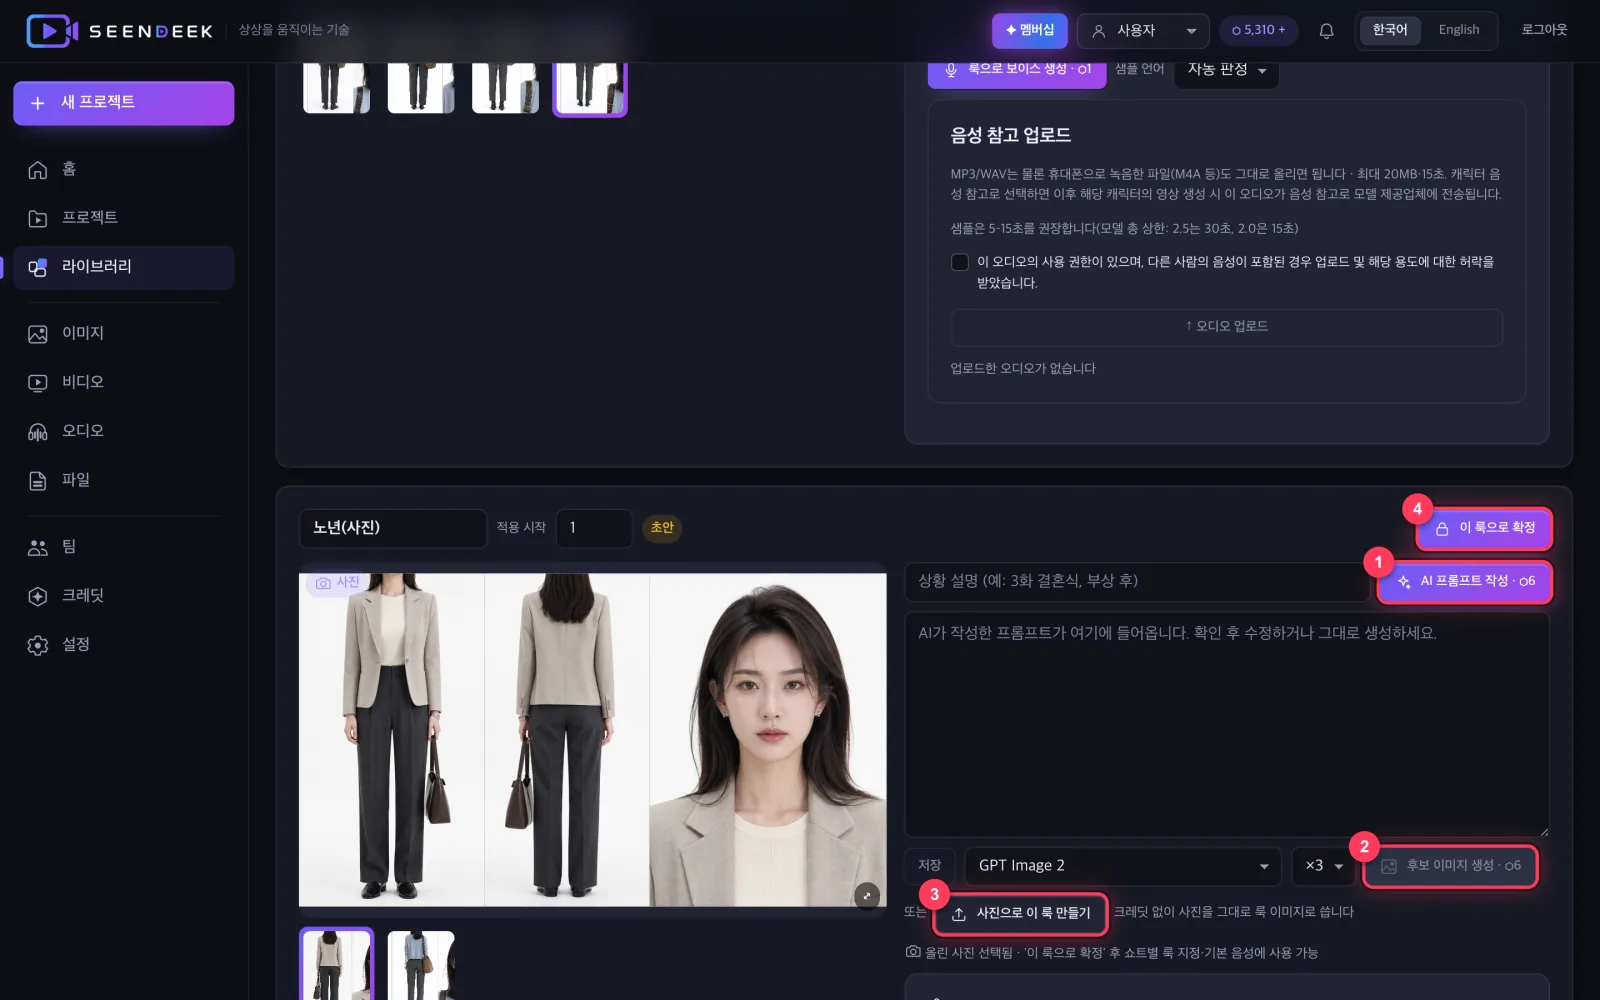Switch language to English
The height and width of the screenshot is (1000, 1600).
pyautogui.click(x=1458, y=31)
